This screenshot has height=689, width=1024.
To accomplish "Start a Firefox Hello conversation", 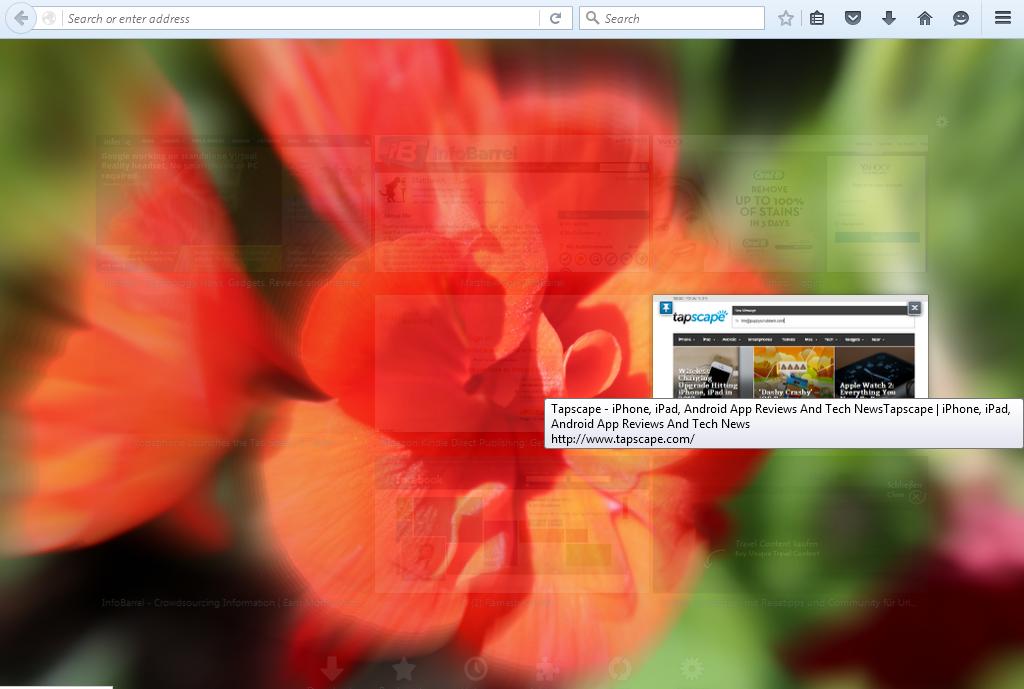I will 961,18.
